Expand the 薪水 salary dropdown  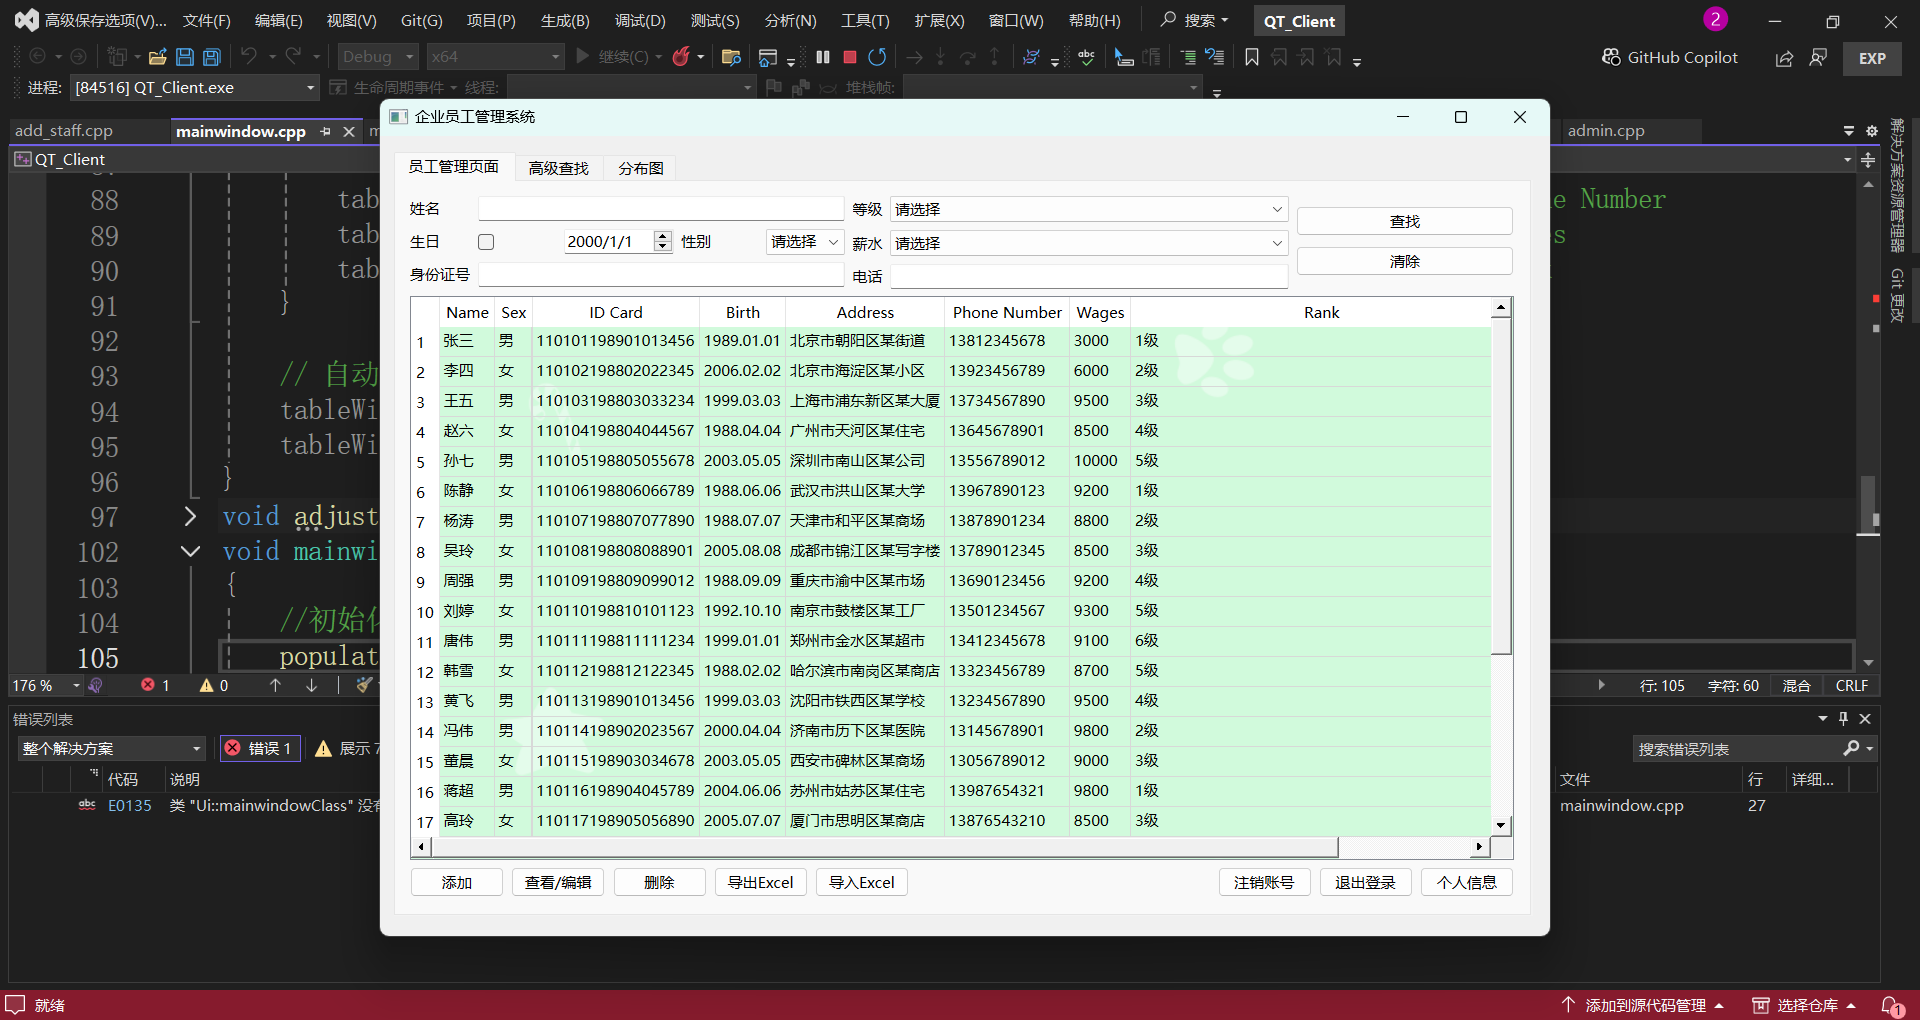(1087, 243)
